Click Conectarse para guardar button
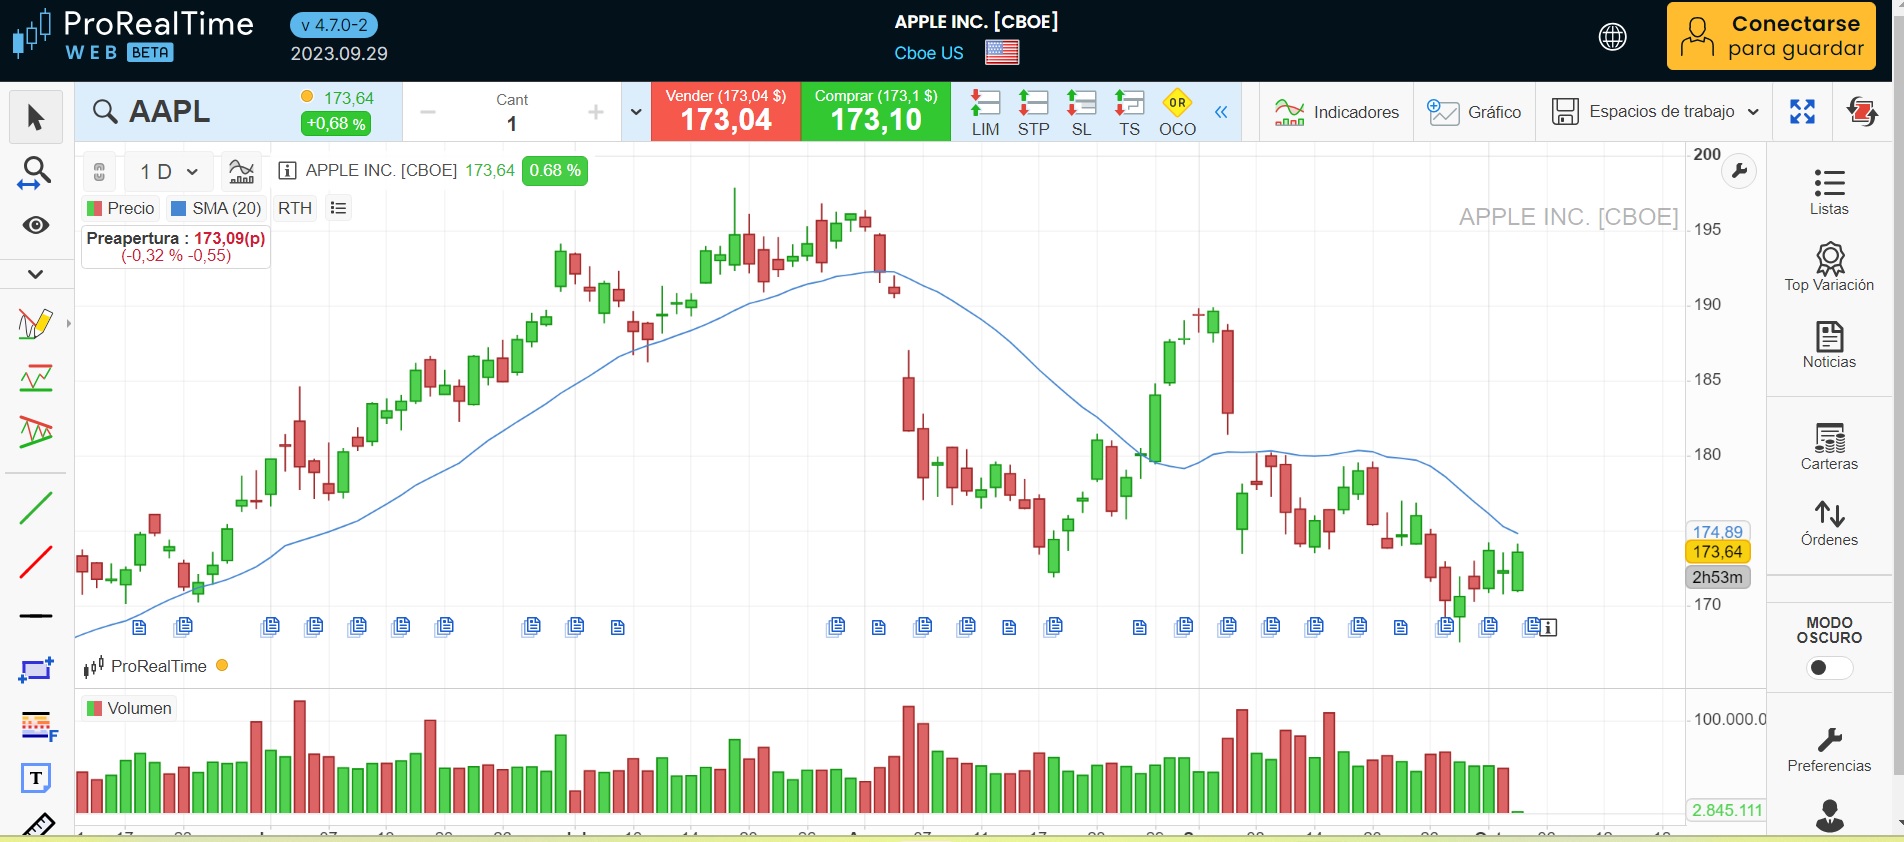 pos(1771,36)
